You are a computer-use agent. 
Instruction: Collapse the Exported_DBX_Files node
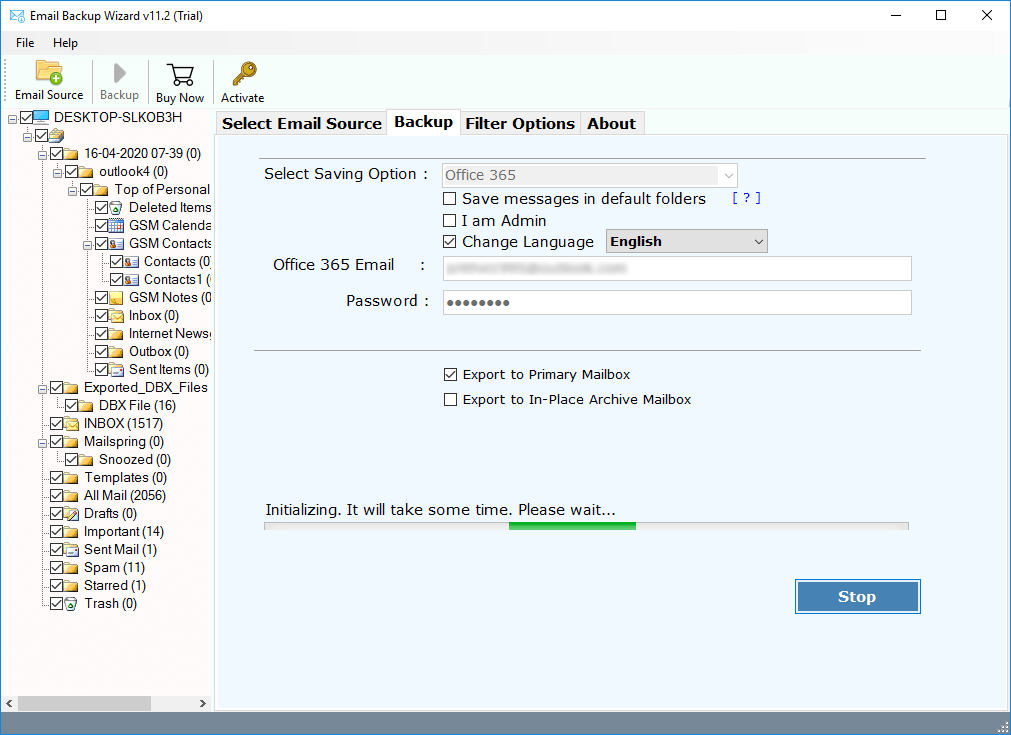click(x=43, y=389)
